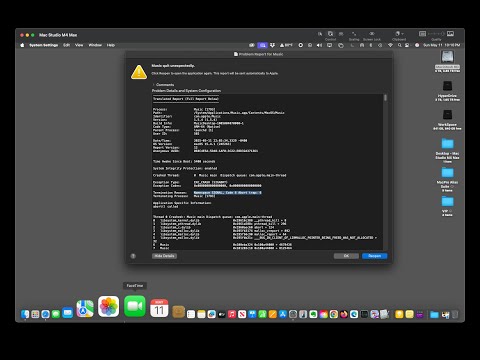
Task: Open Mail from the Dock
Action: pyautogui.click(x=68, y=313)
